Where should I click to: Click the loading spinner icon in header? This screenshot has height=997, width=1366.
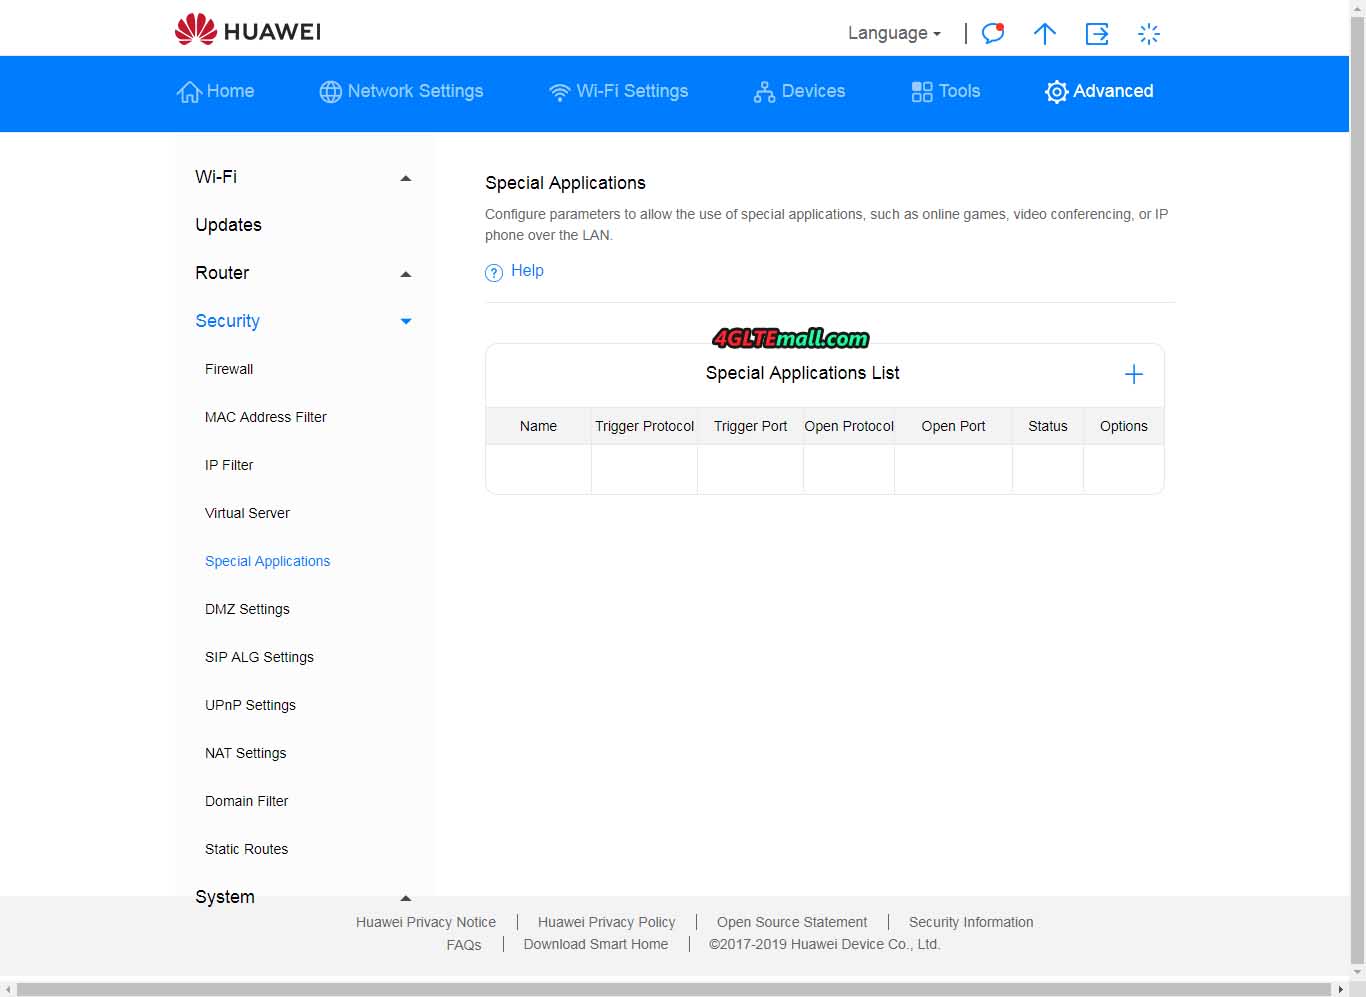click(x=1149, y=34)
